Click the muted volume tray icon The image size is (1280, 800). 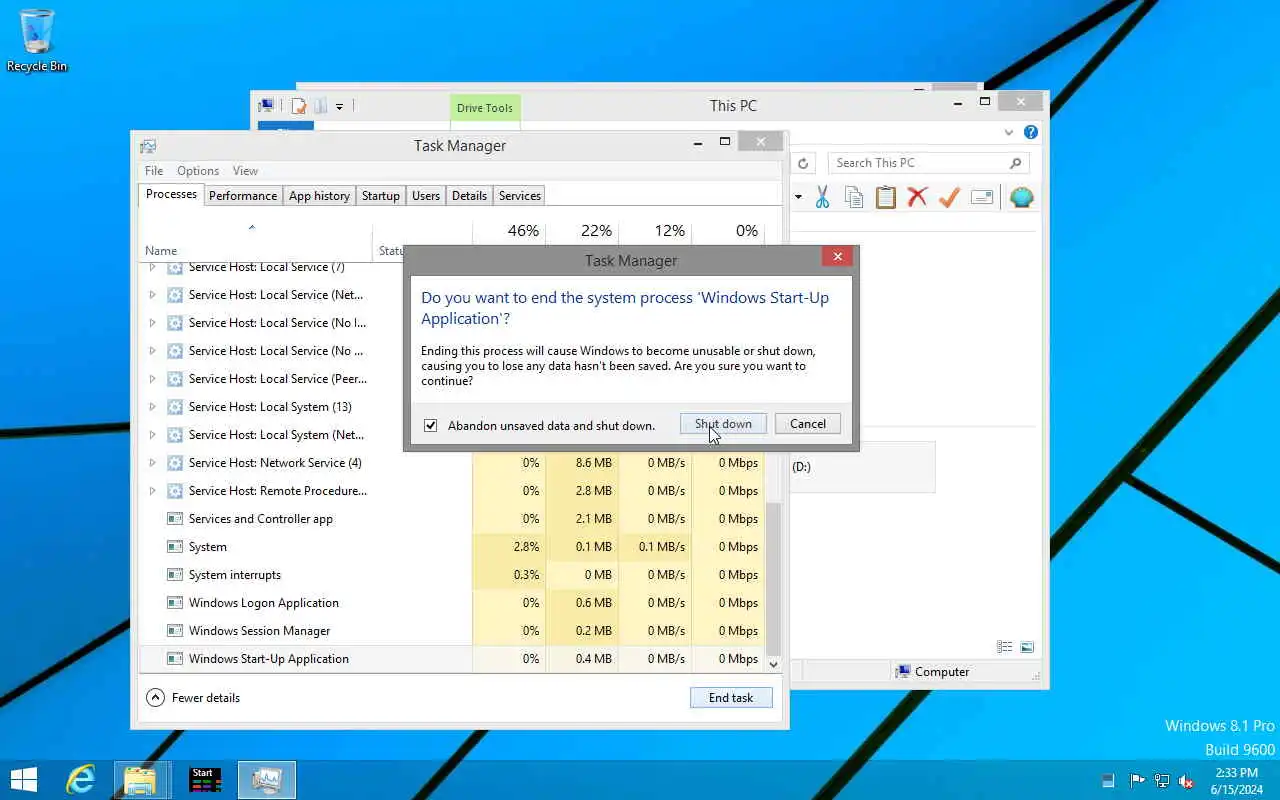point(1186,781)
